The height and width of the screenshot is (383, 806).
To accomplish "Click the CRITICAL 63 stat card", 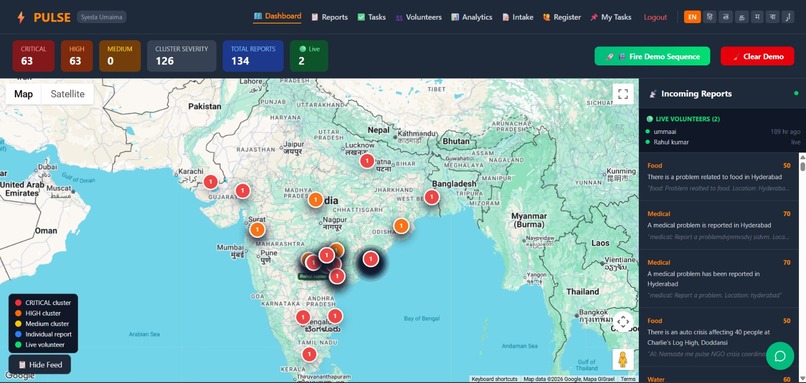I will (x=33, y=56).
